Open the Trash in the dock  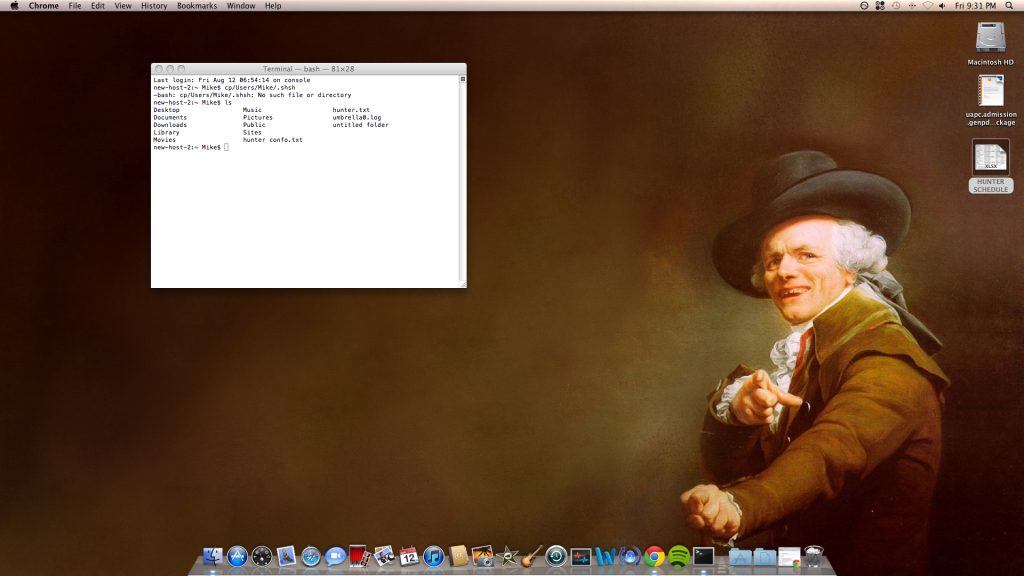tap(814, 556)
